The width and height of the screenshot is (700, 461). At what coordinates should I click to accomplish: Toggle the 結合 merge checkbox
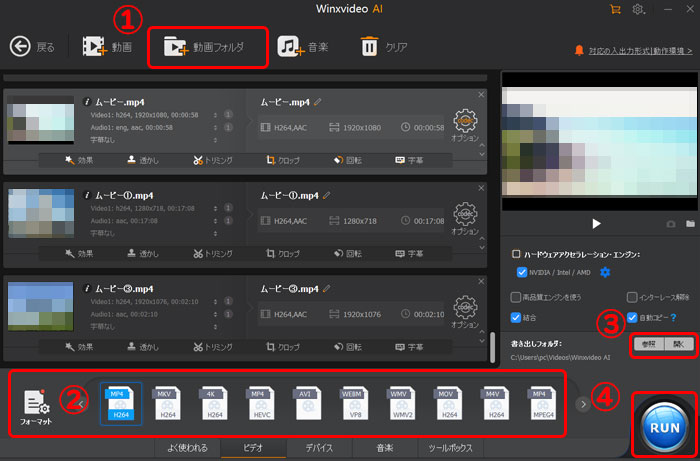pos(516,318)
